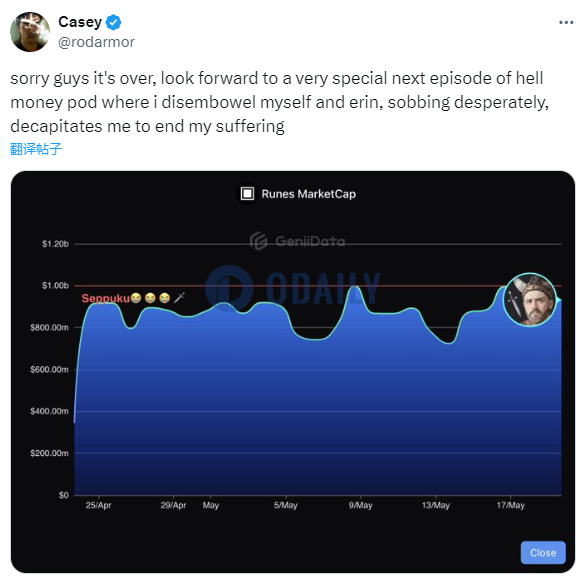Select the 9/May tick on the date axis
The image size is (586, 578).
361,506
